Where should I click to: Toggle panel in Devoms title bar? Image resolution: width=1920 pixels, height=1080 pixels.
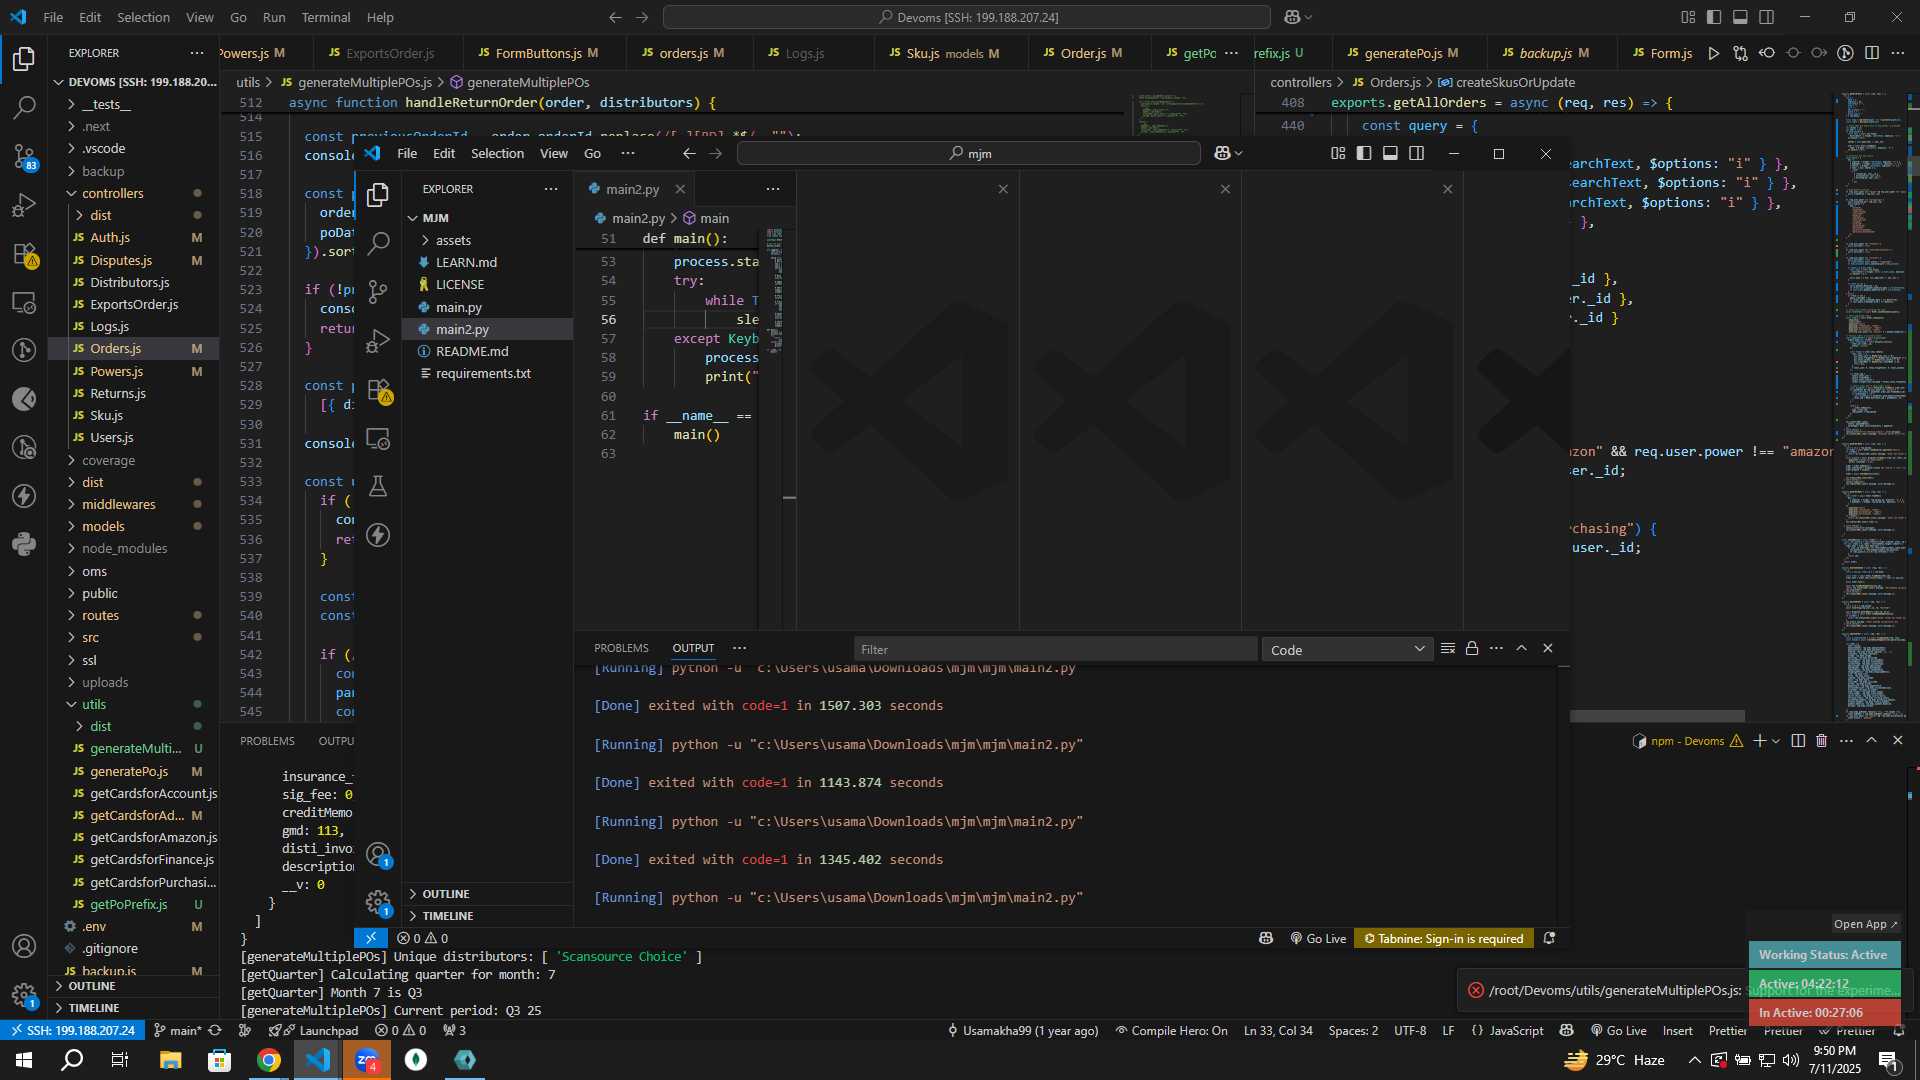tap(1740, 17)
